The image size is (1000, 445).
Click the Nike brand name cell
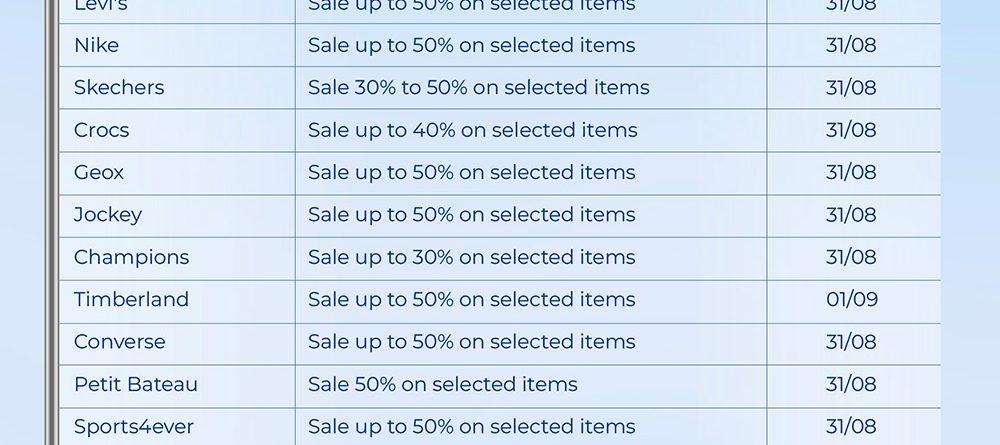96,45
